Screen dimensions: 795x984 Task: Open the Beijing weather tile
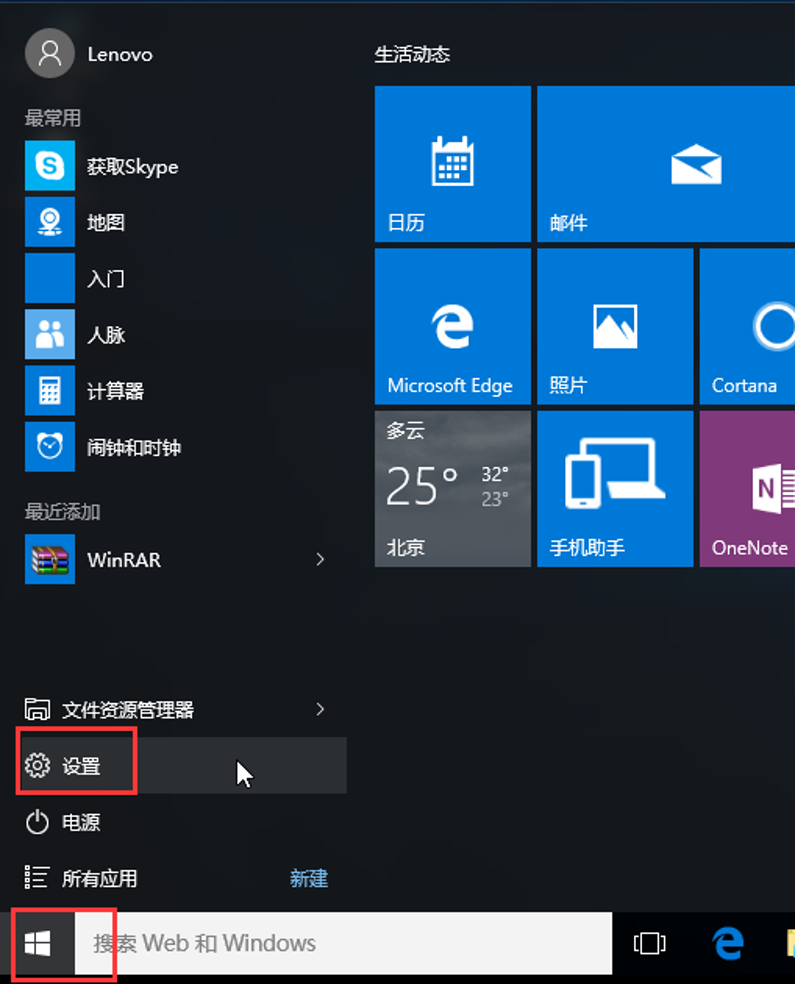pos(452,488)
